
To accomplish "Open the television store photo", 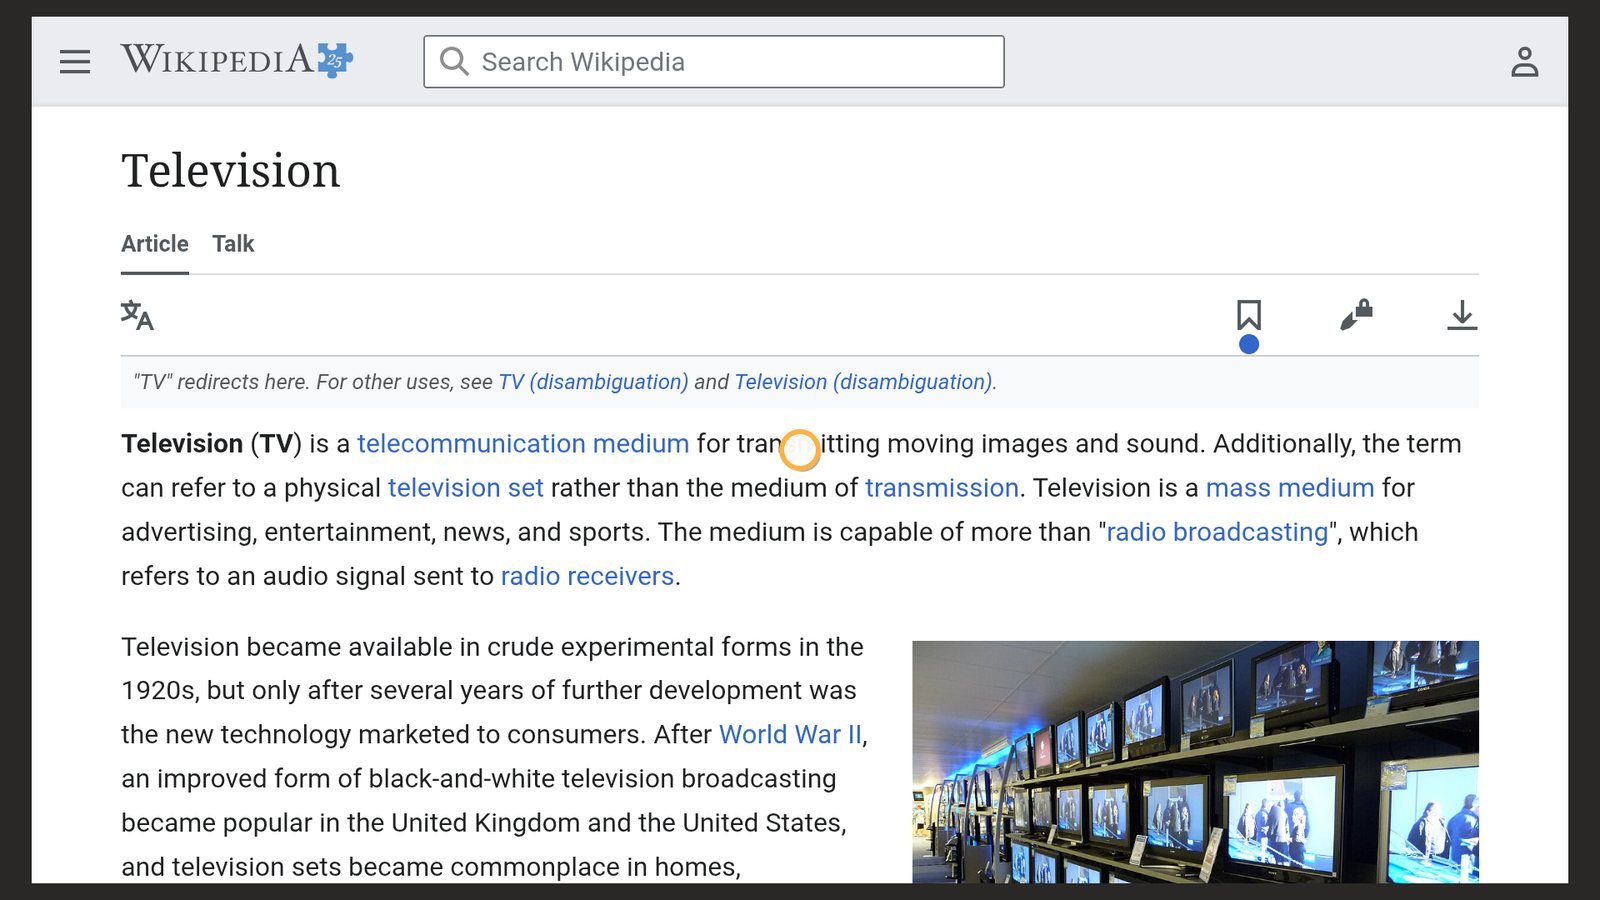I will tap(1195, 762).
